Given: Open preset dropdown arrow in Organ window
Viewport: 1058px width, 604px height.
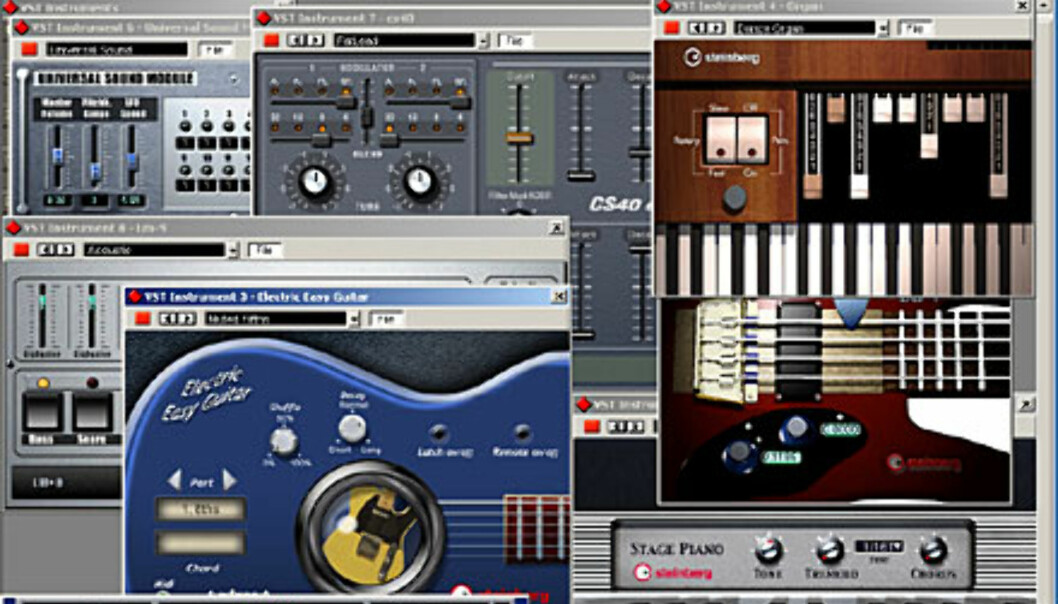Looking at the screenshot, I should click(883, 28).
